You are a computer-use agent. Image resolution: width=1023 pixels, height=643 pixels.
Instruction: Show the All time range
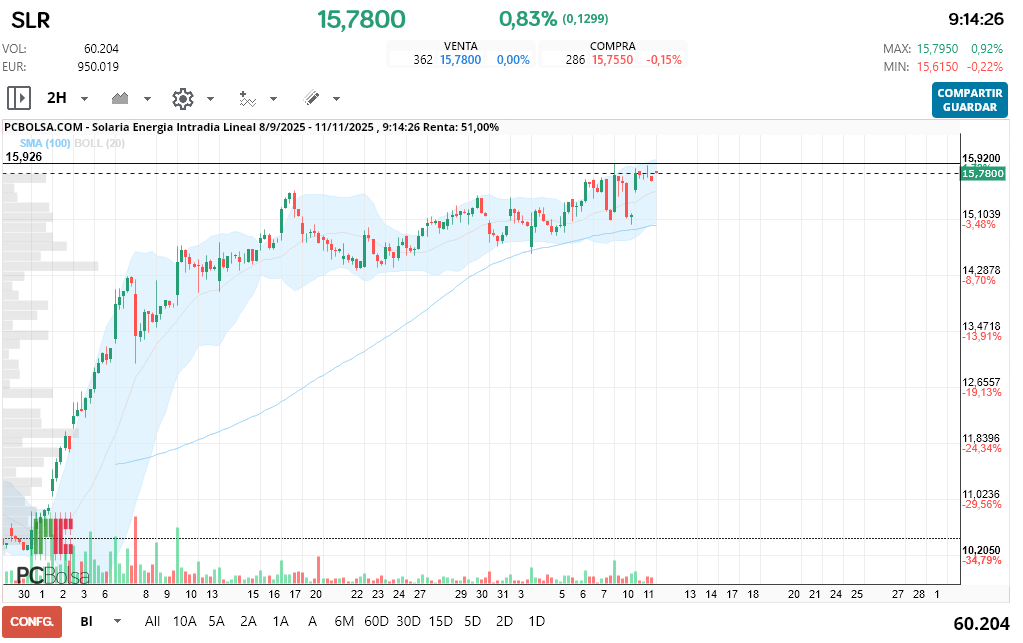152,621
